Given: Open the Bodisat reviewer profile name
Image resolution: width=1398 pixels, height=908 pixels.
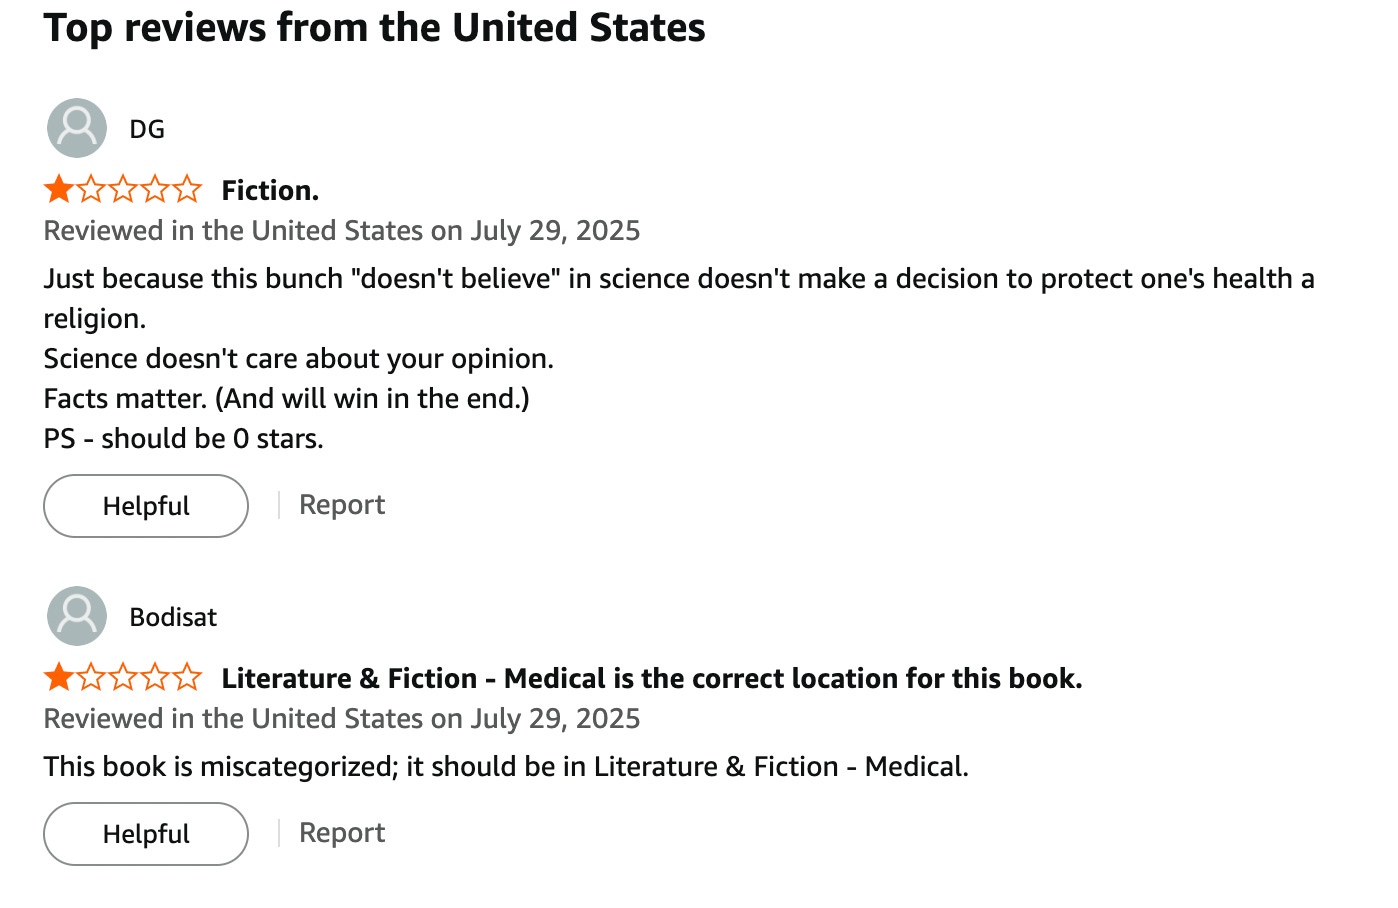Looking at the screenshot, I should 173,617.
